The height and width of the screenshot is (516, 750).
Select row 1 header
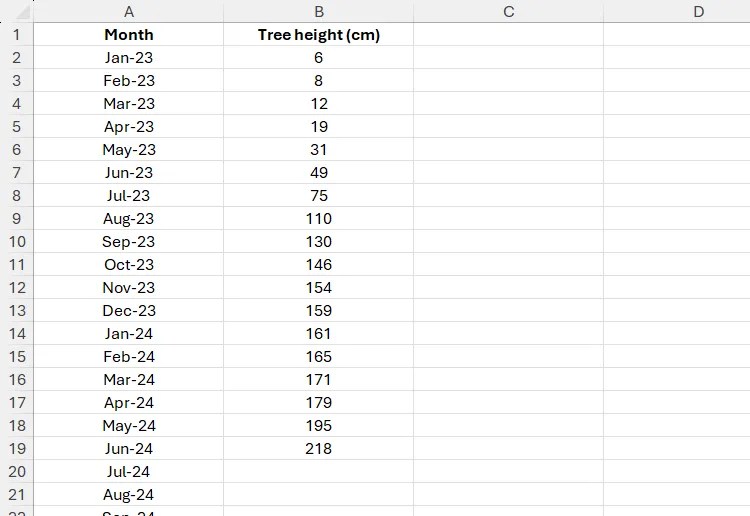(17, 34)
